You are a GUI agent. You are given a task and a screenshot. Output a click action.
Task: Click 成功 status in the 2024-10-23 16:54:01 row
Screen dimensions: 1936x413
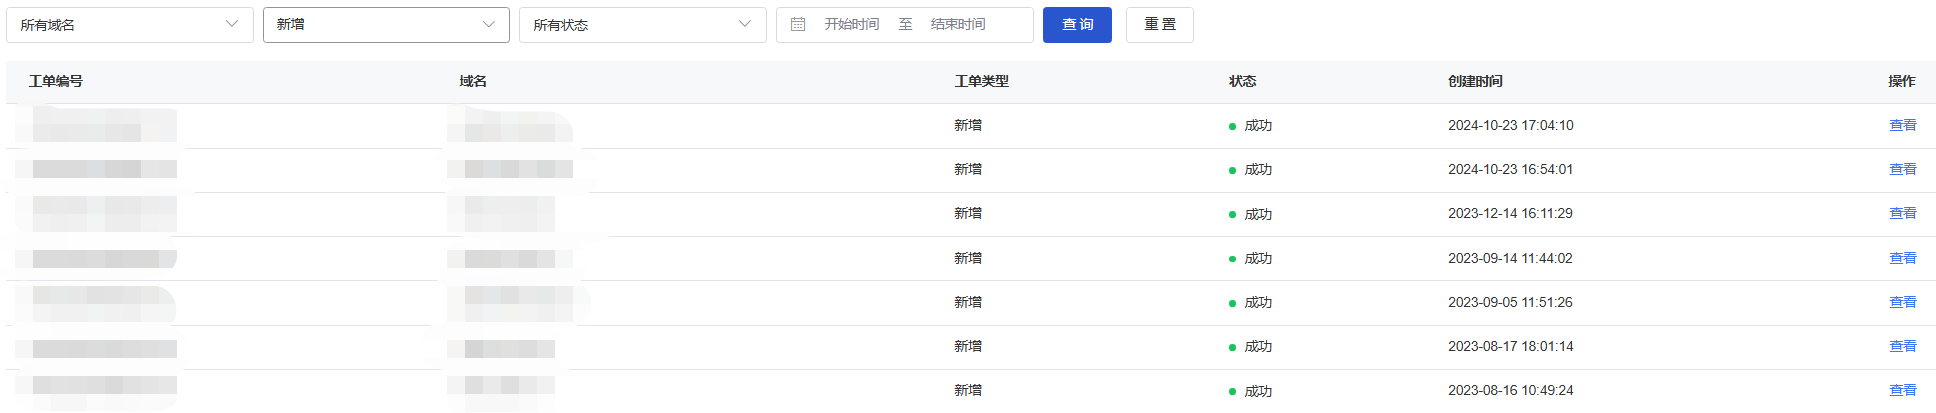pos(1258,169)
